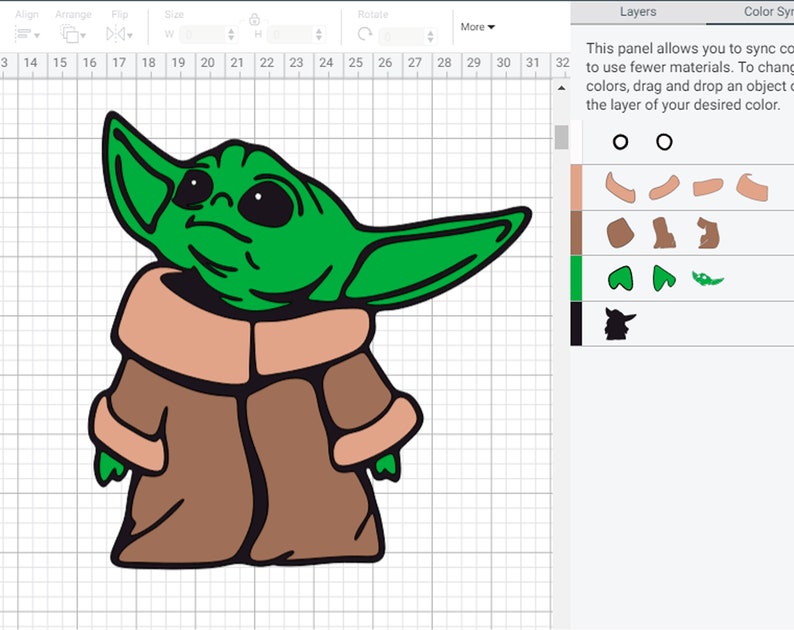Select the third peach sleeve piece thumbnail
794x630 pixels.
(708, 187)
